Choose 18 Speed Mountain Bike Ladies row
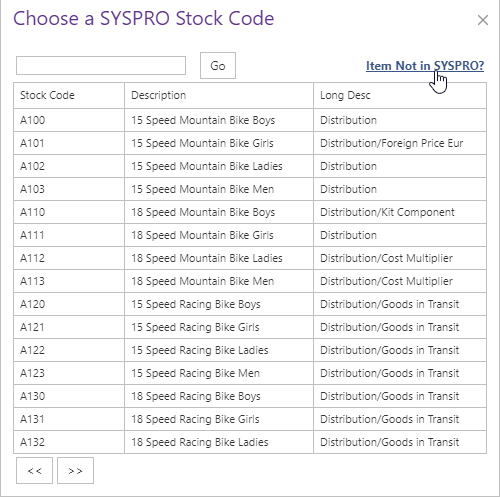Viewport: 500px width, 497px height. (x=250, y=258)
